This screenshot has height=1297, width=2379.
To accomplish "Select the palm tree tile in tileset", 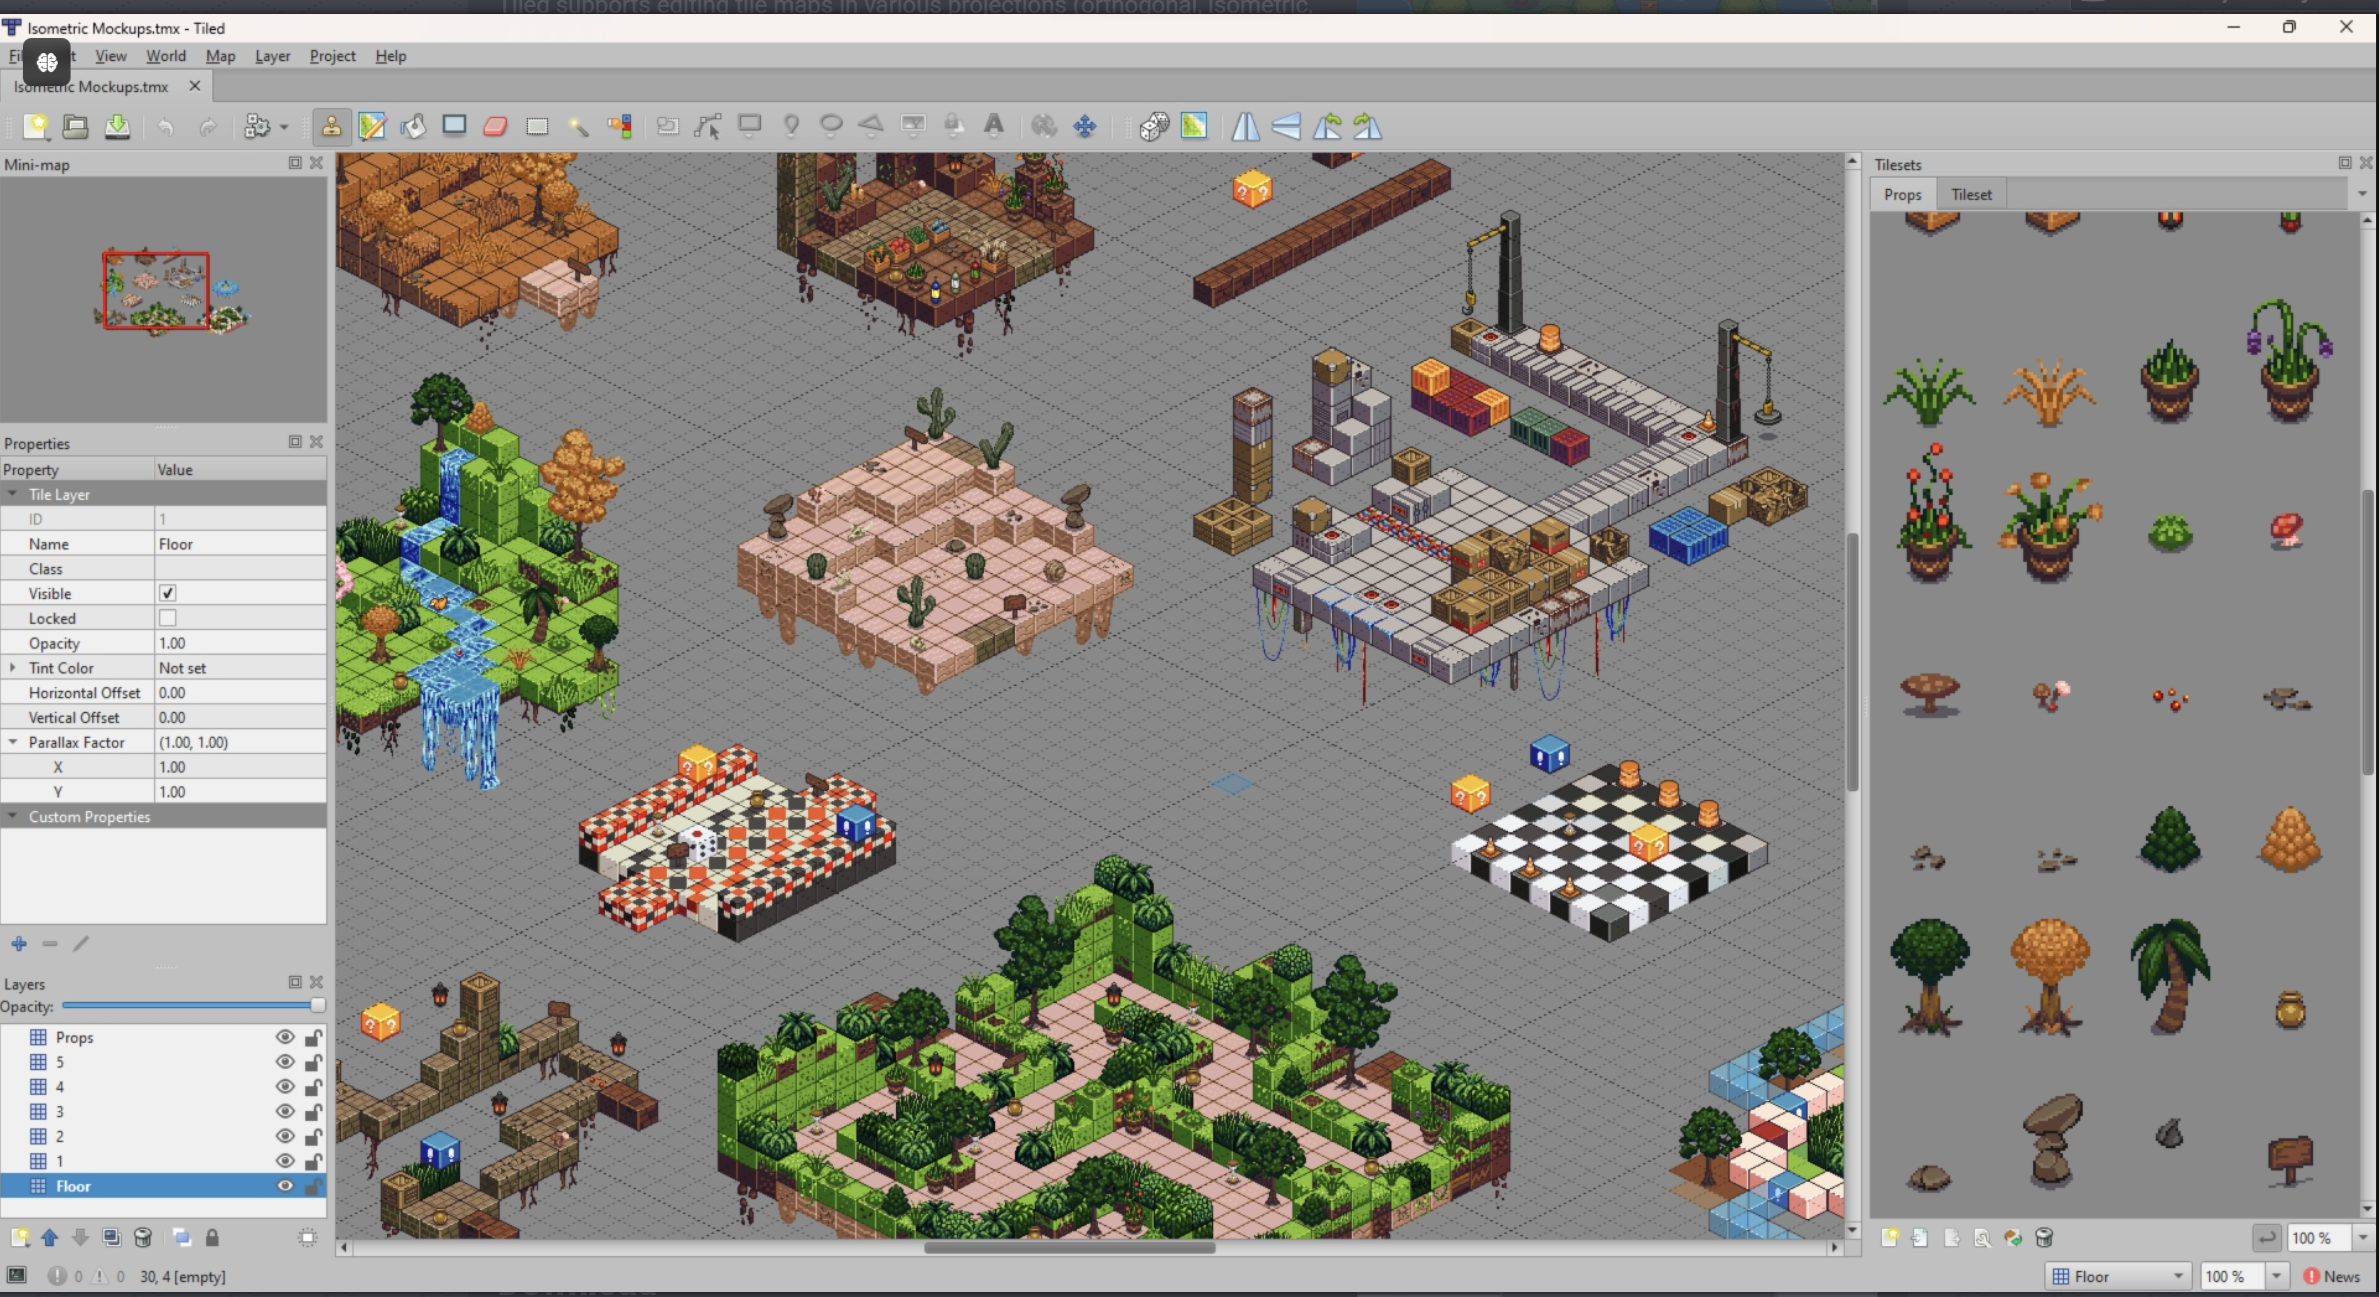I will click(2168, 975).
